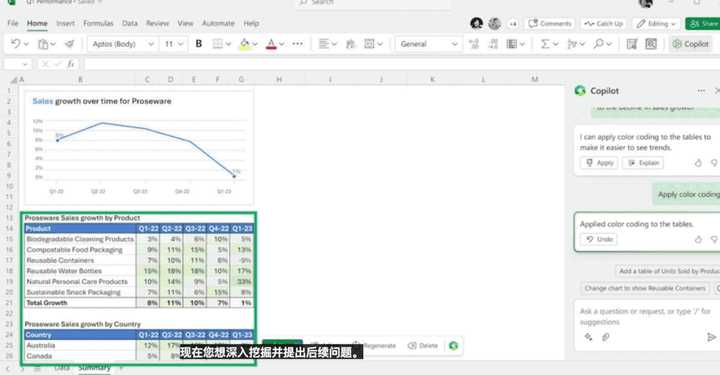Click the 'Total Growth' row label cell
This screenshot has width=720, height=375.
pyautogui.click(x=80, y=303)
